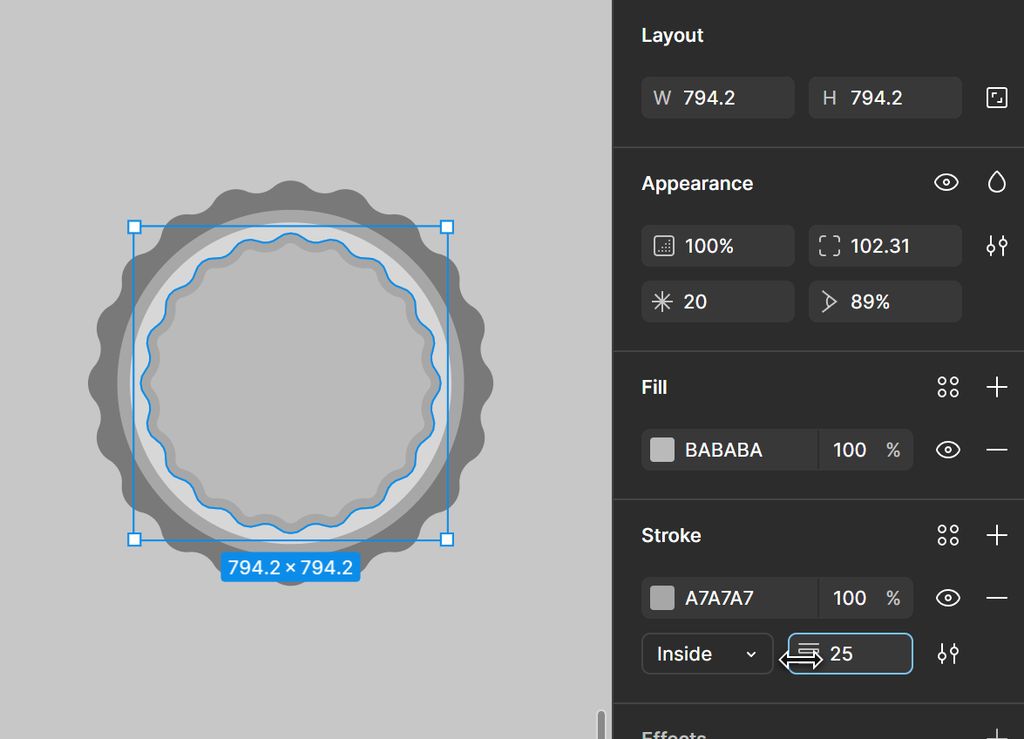Add a new fill with plus icon
The height and width of the screenshot is (739, 1024).
click(996, 387)
